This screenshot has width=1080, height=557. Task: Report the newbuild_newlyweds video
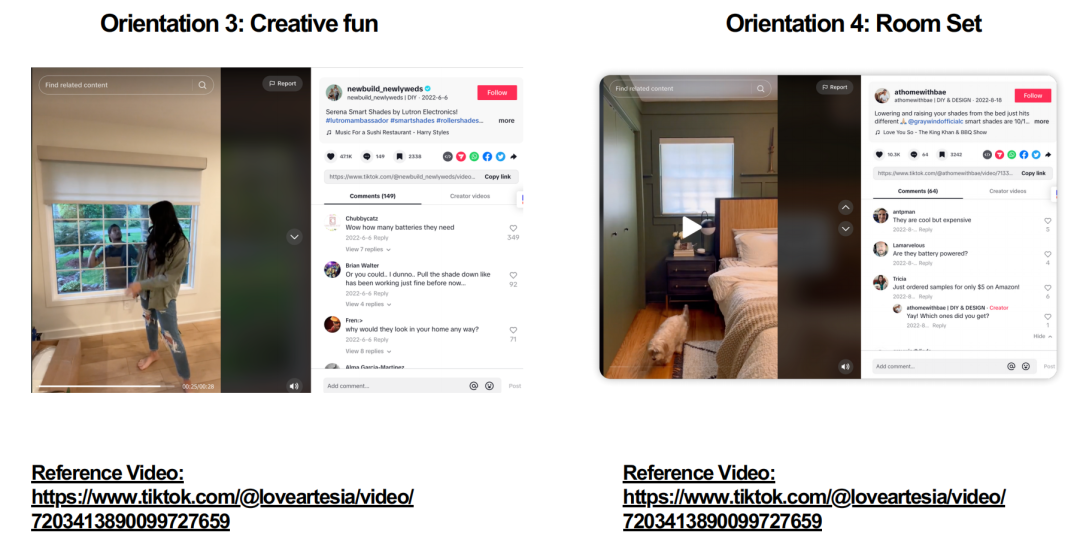(x=282, y=83)
